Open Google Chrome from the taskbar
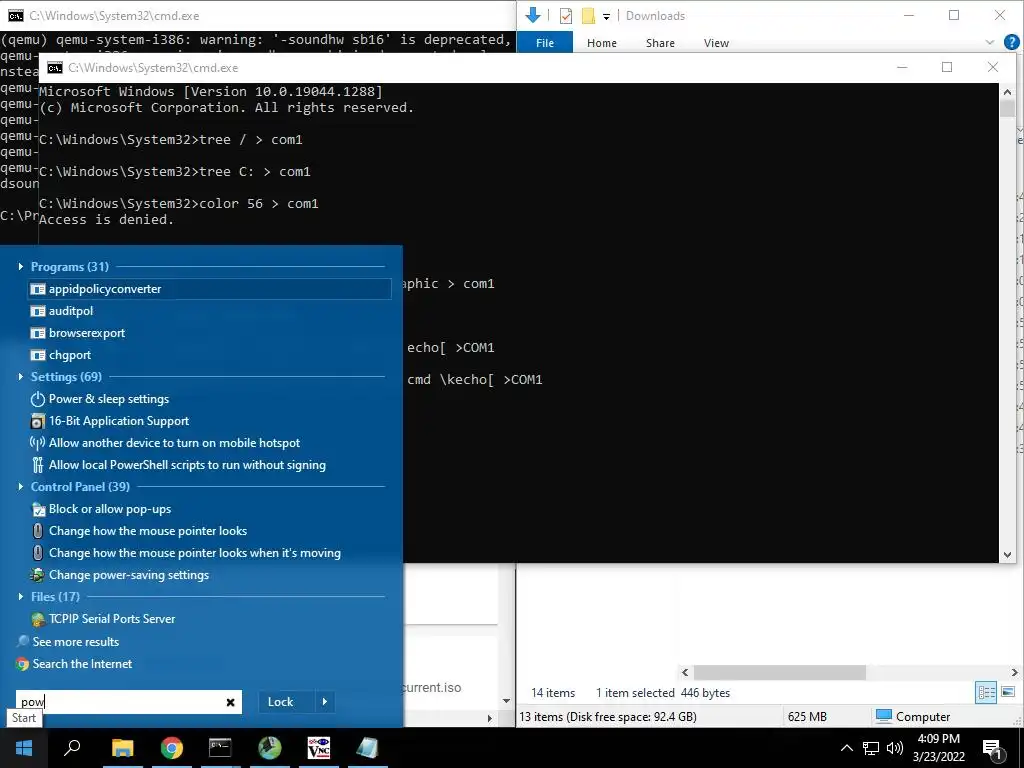Screen dimensions: 1024x768 click(x=171, y=748)
